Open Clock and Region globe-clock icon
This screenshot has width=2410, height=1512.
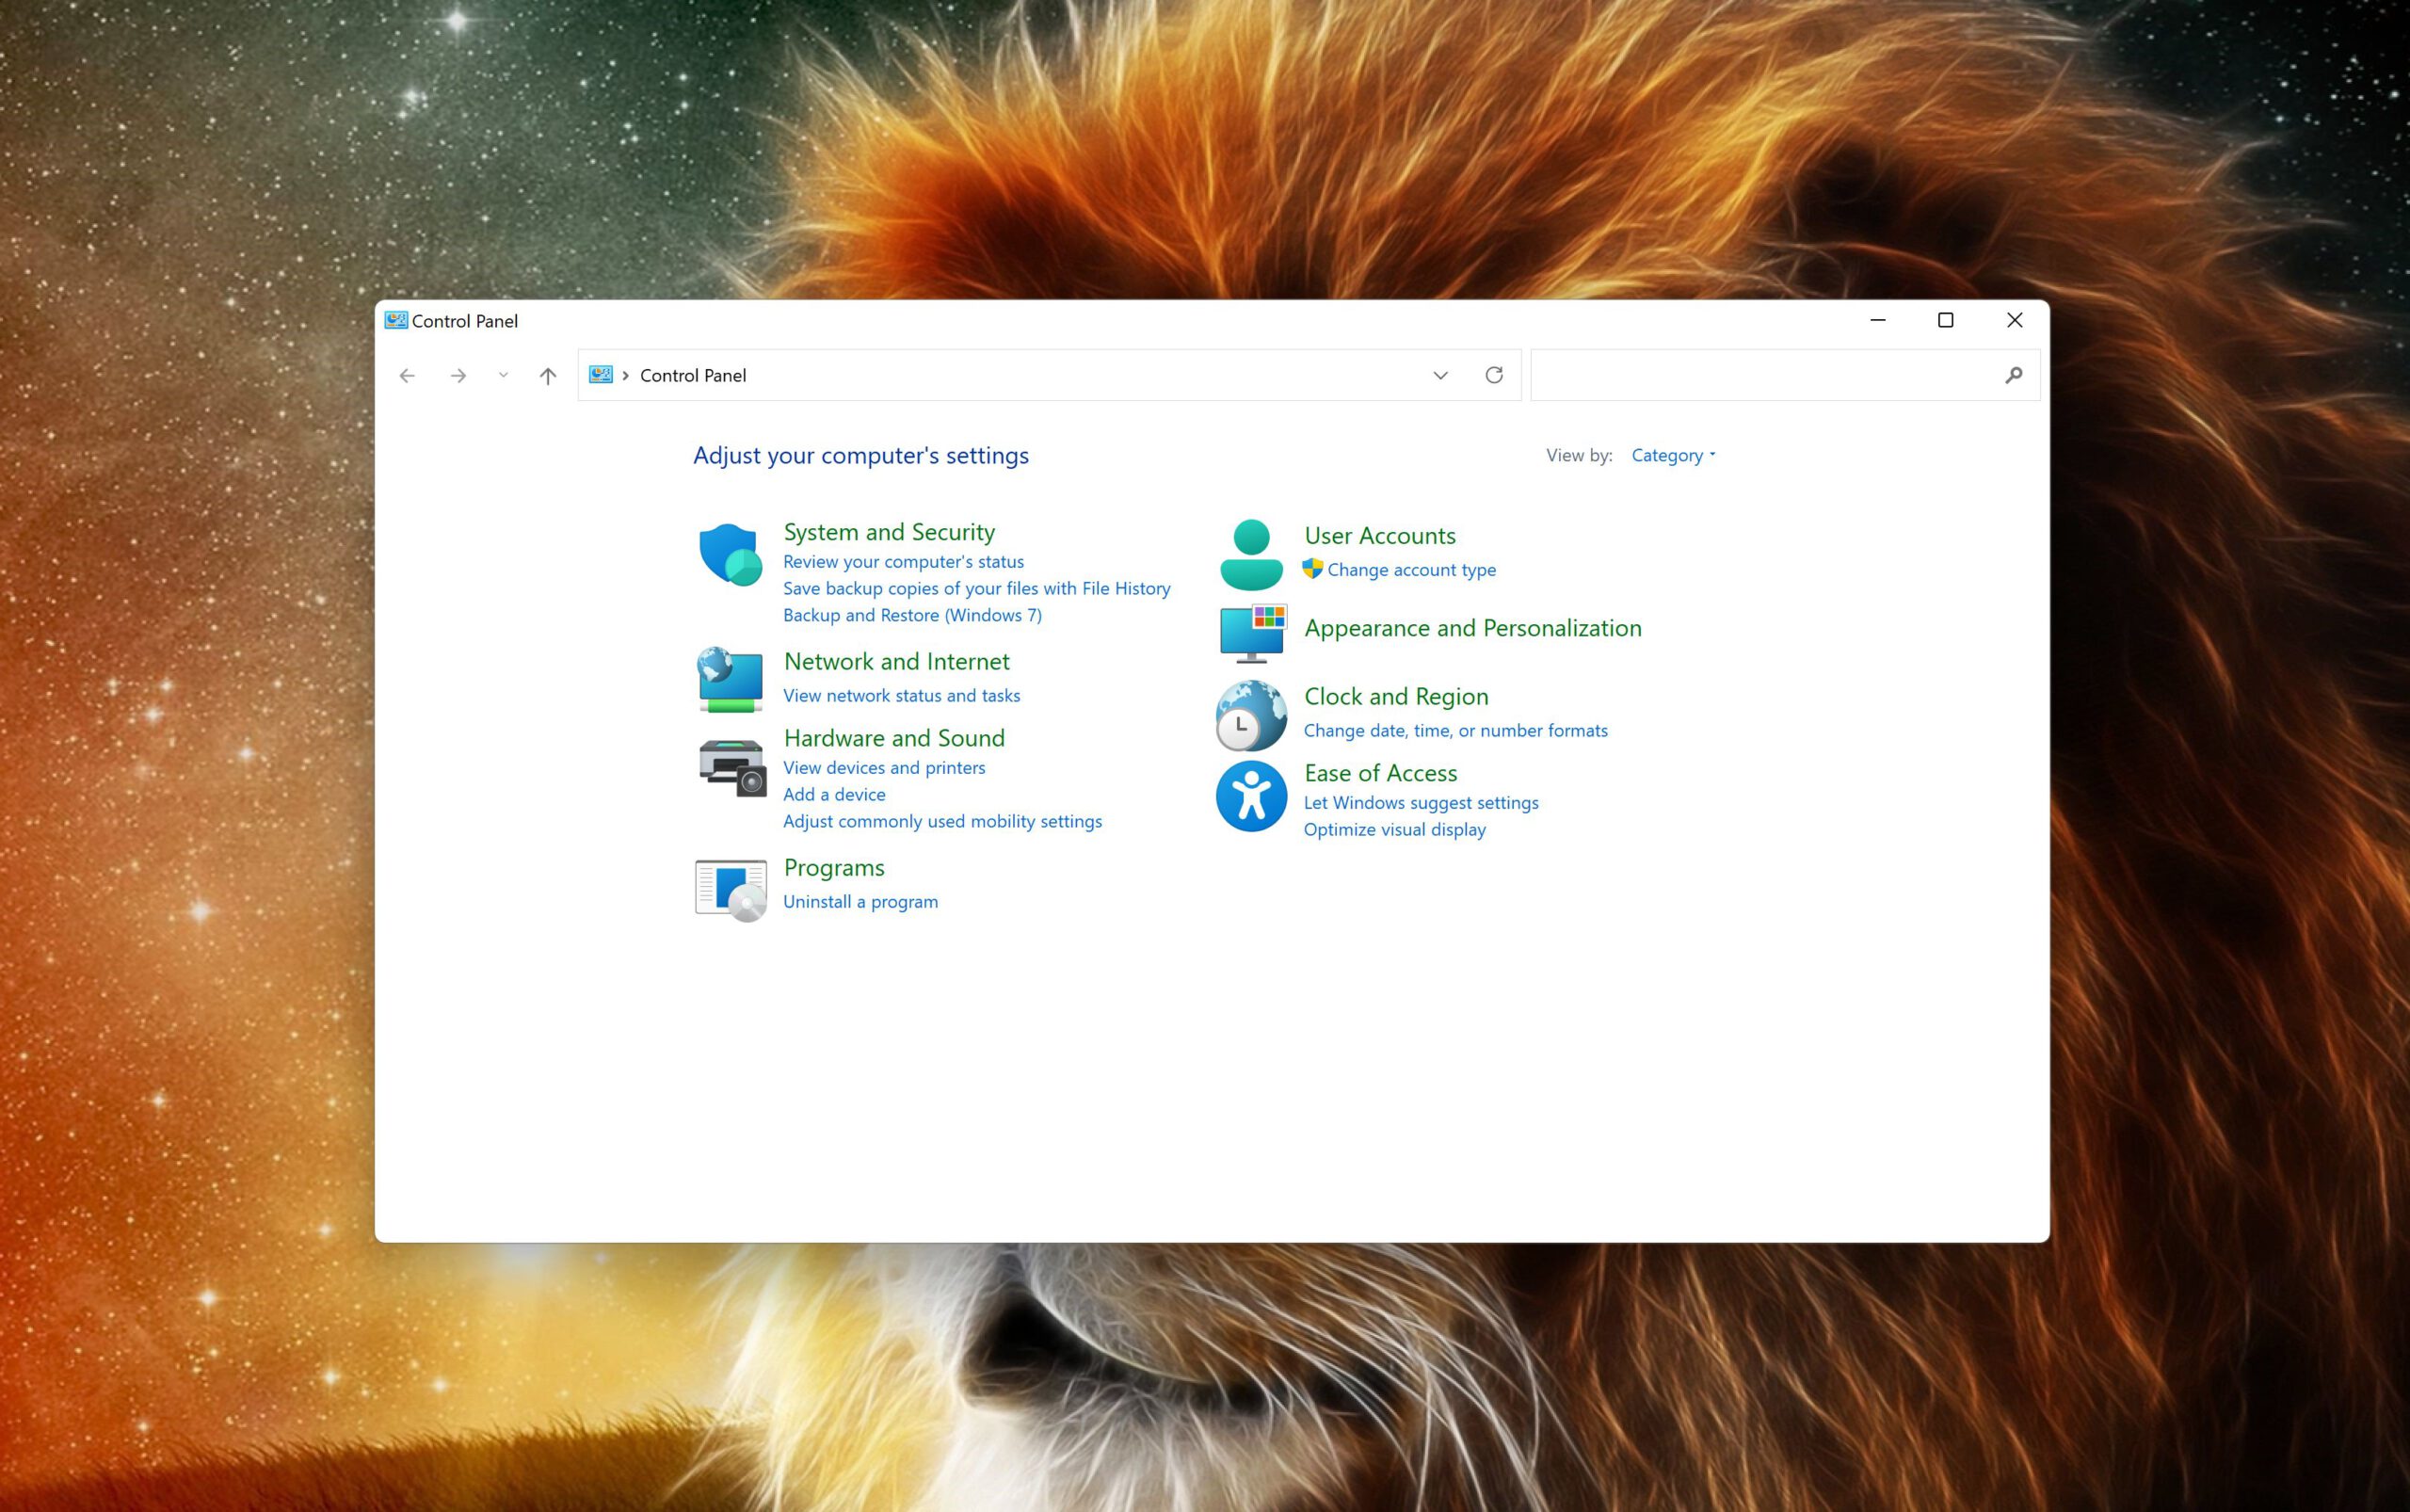(x=1251, y=716)
